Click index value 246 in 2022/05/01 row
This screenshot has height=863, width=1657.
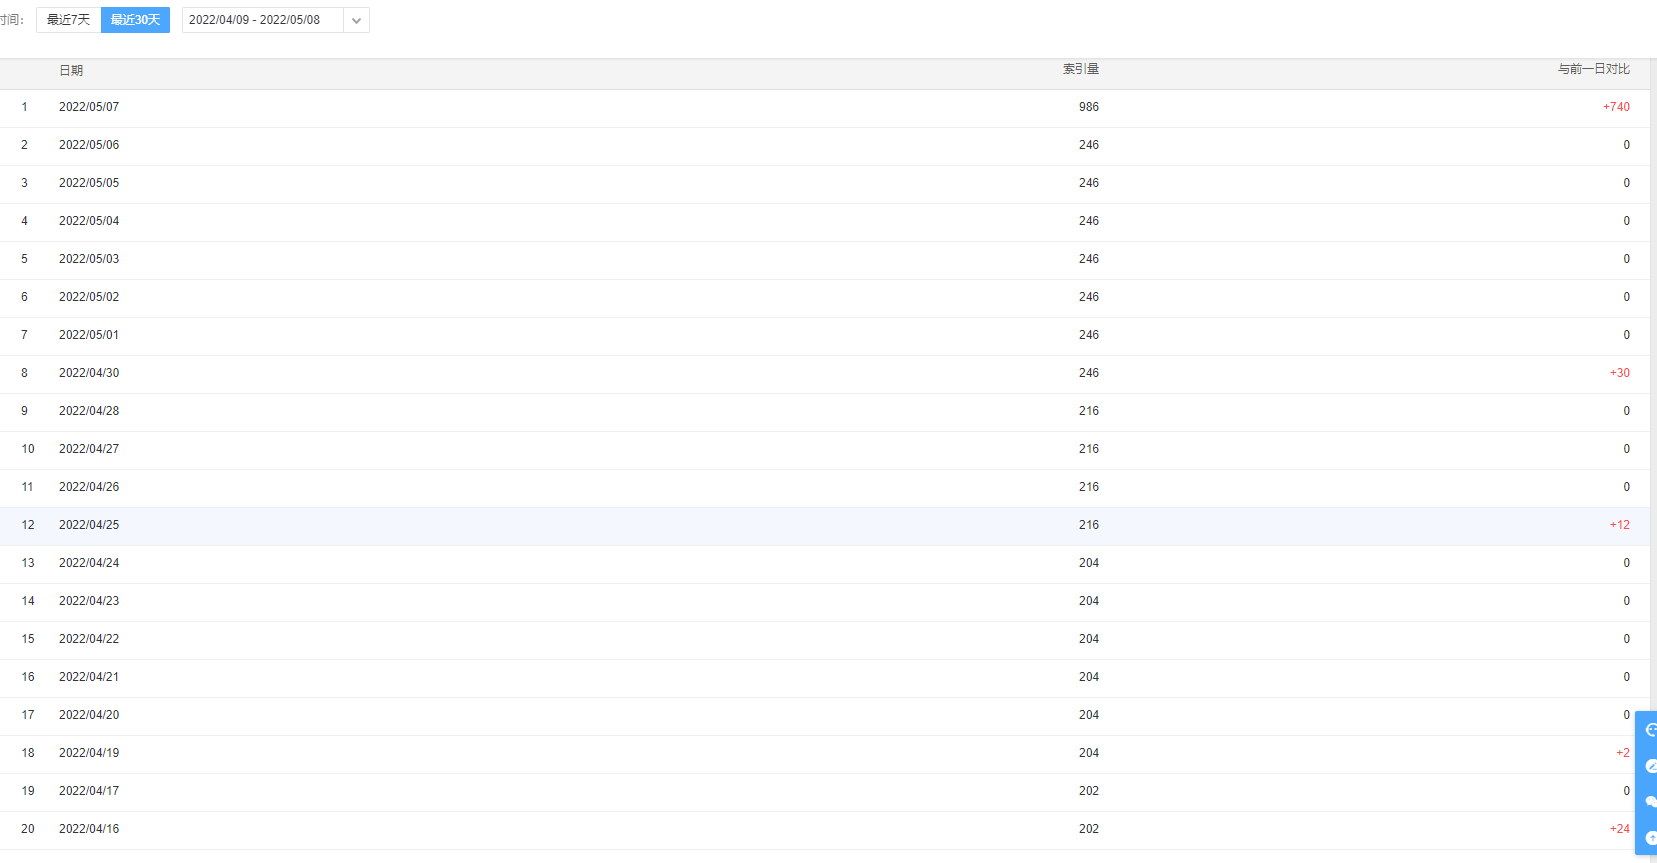coord(1089,335)
